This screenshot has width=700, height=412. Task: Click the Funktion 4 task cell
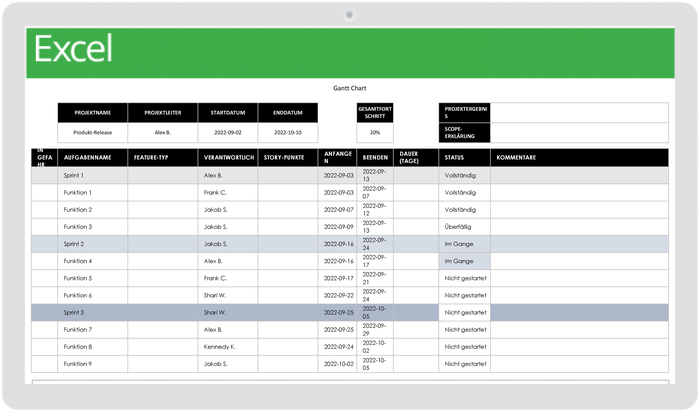point(93,261)
